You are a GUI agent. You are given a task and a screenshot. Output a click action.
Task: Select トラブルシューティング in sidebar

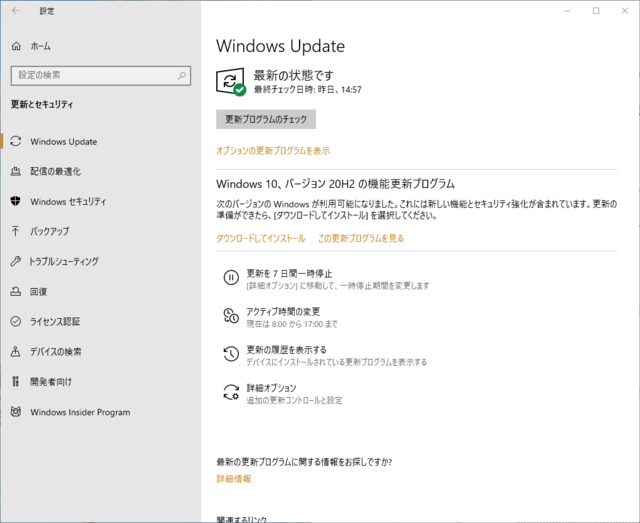100,261
